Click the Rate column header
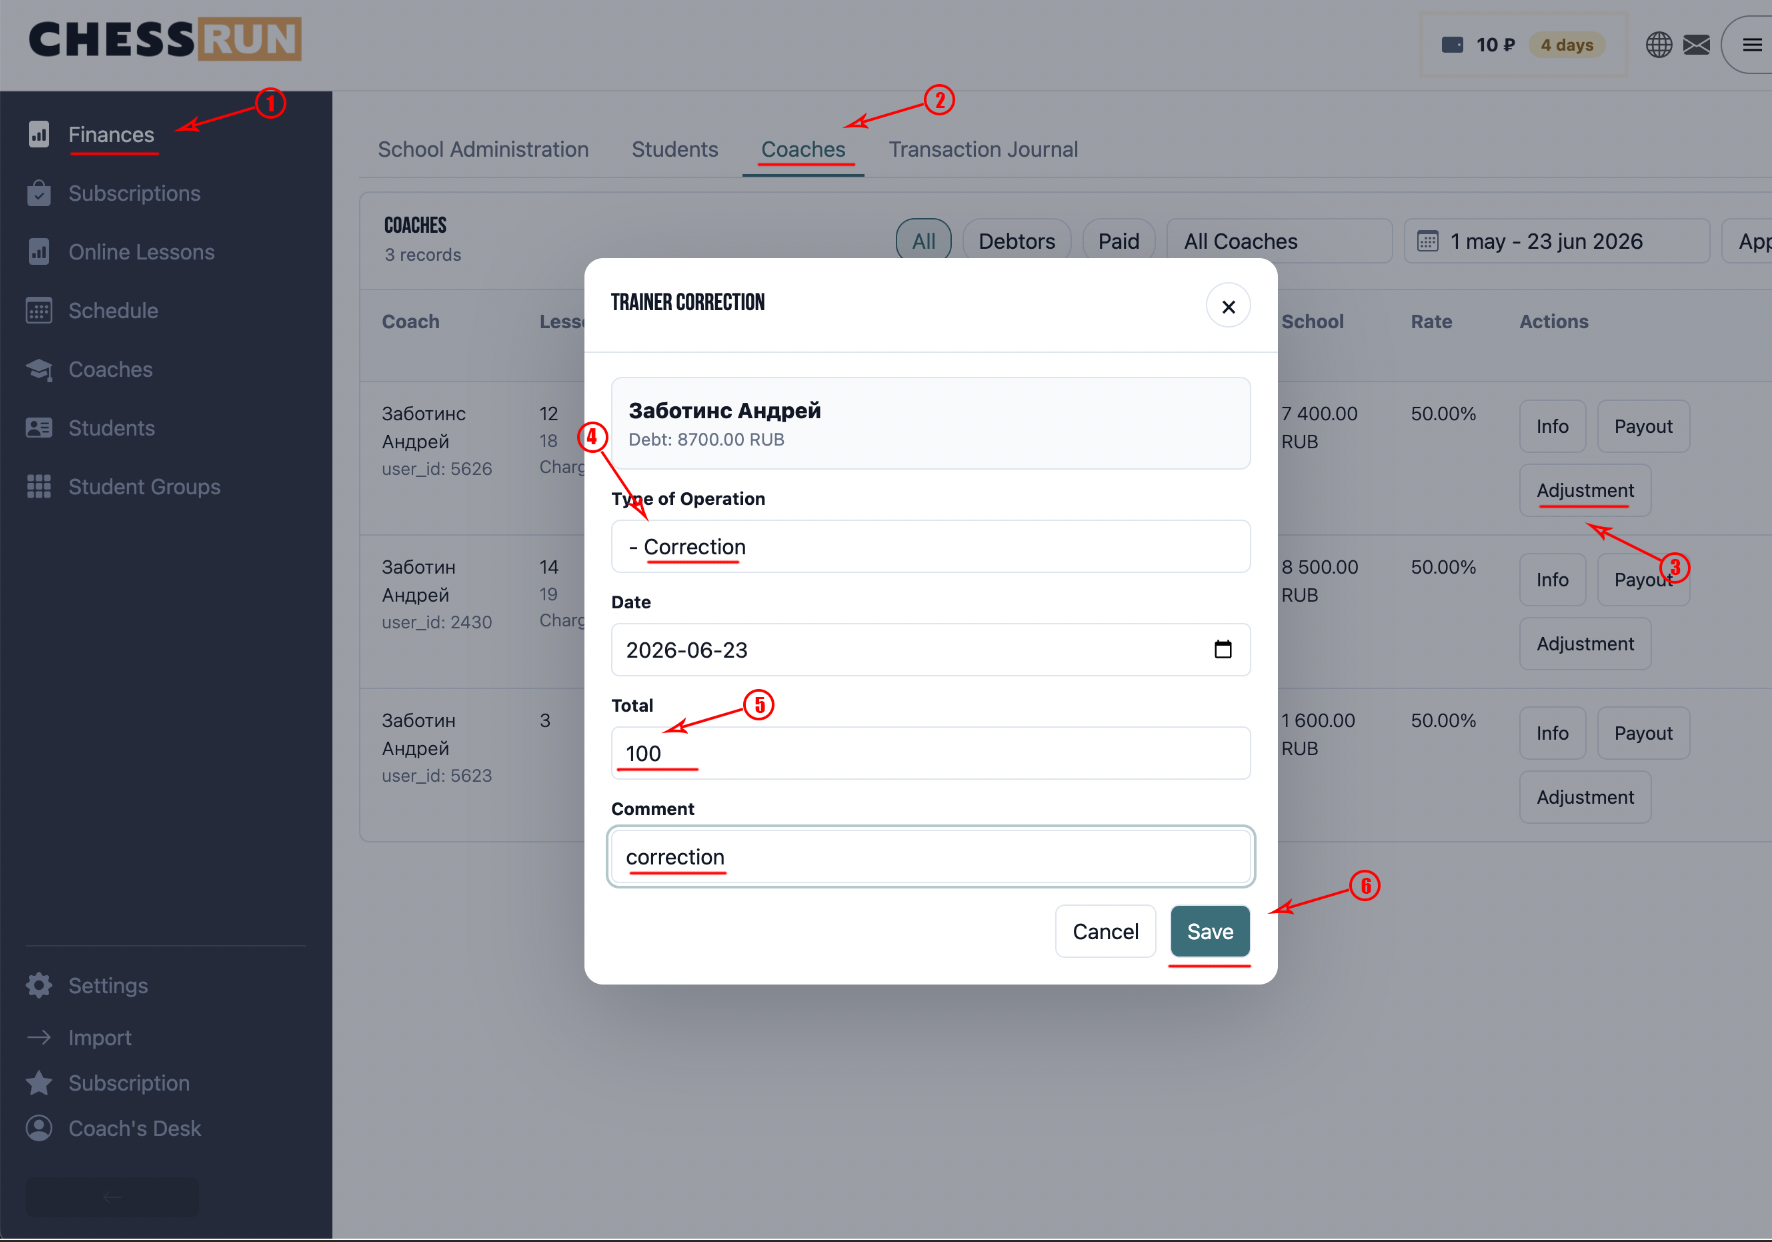 pyautogui.click(x=1431, y=322)
